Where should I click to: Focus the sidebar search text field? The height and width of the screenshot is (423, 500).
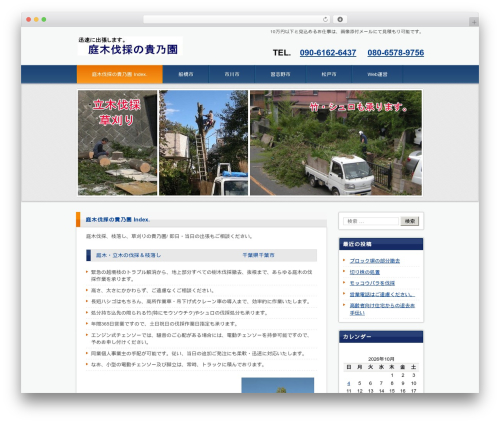pyautogui.click(x=371, y=221)
